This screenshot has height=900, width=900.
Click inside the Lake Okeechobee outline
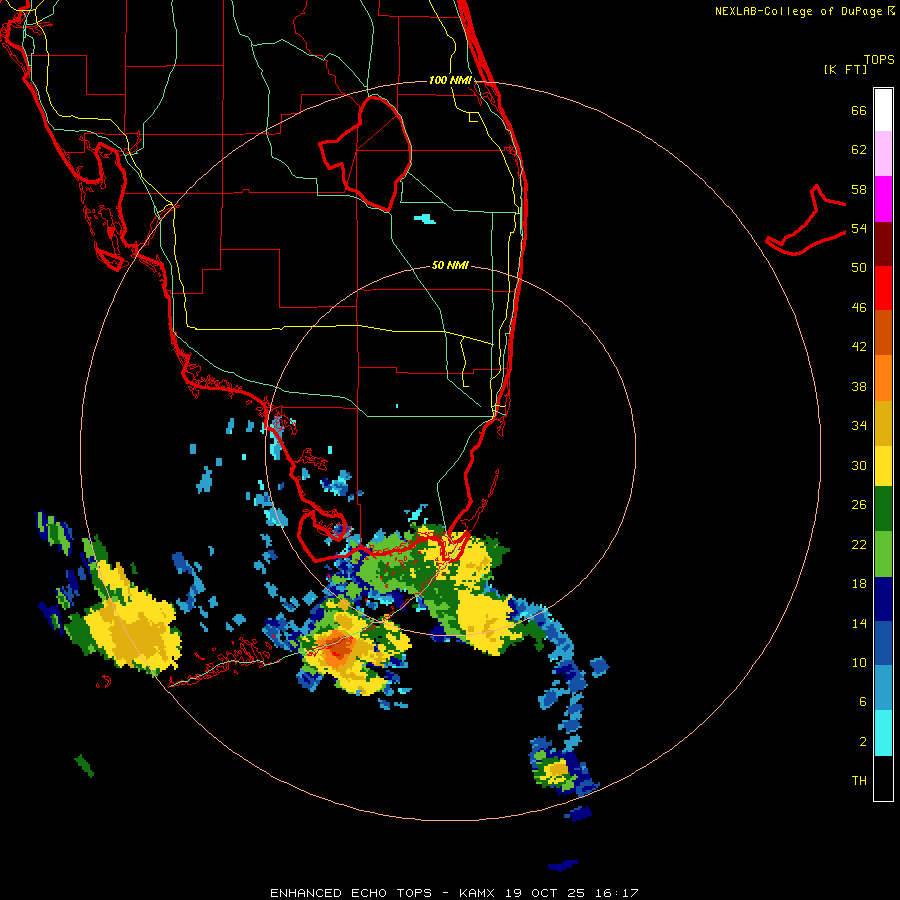[376, 155]
